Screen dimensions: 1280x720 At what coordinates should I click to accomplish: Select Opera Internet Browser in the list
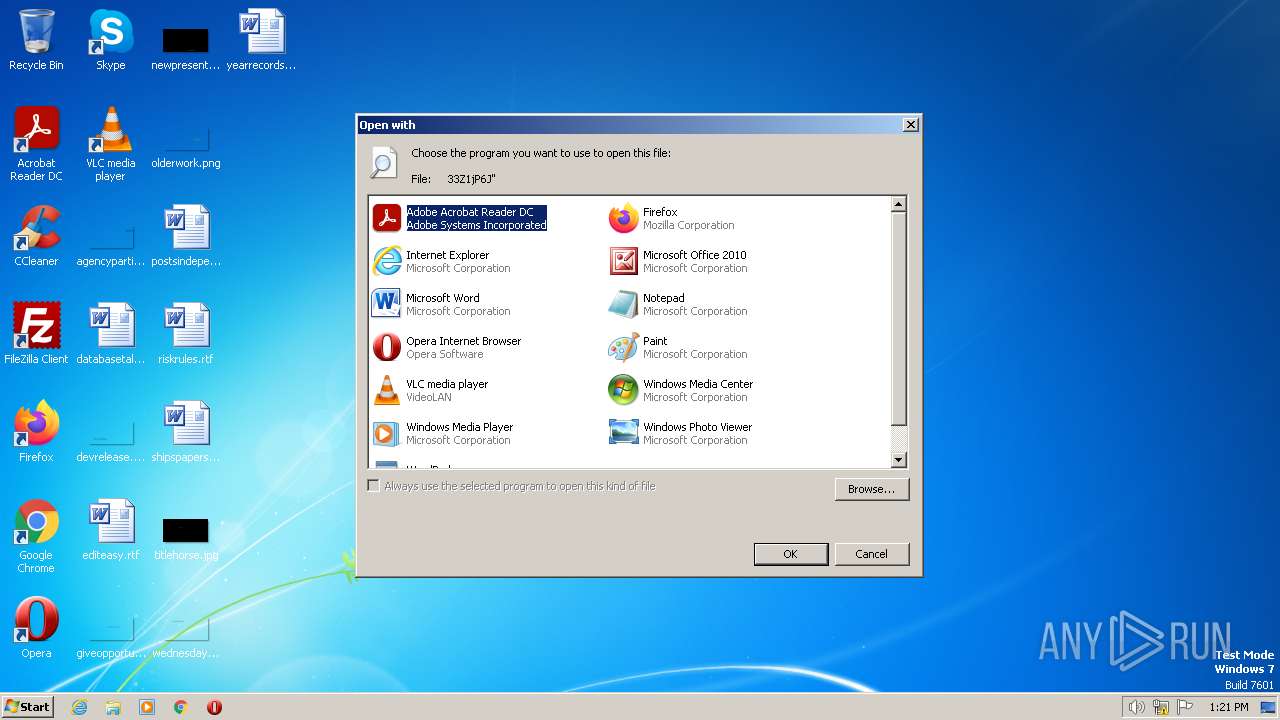click(447, 347)
